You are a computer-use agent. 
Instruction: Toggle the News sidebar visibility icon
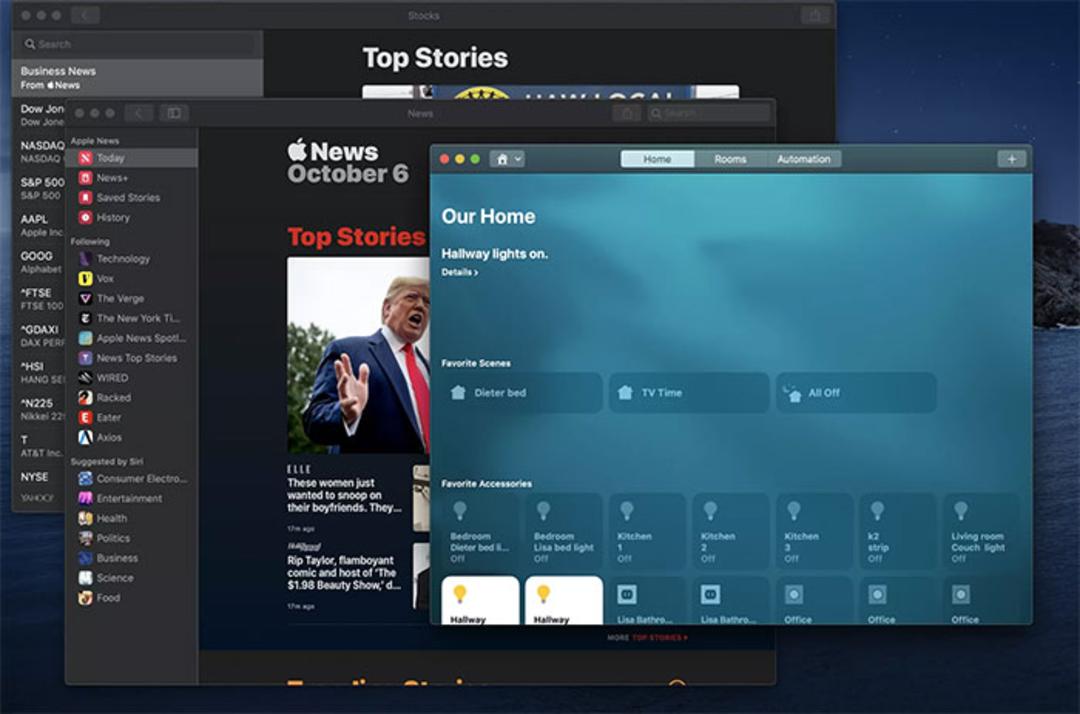pos(174,113)
